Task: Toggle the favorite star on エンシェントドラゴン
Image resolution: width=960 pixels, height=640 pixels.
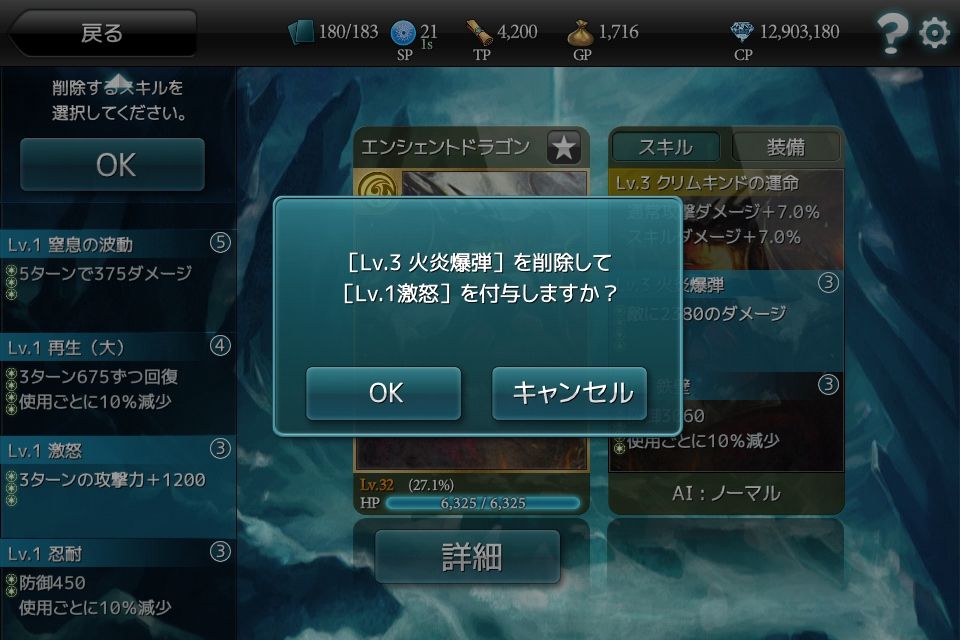Action: coord(563,147)
